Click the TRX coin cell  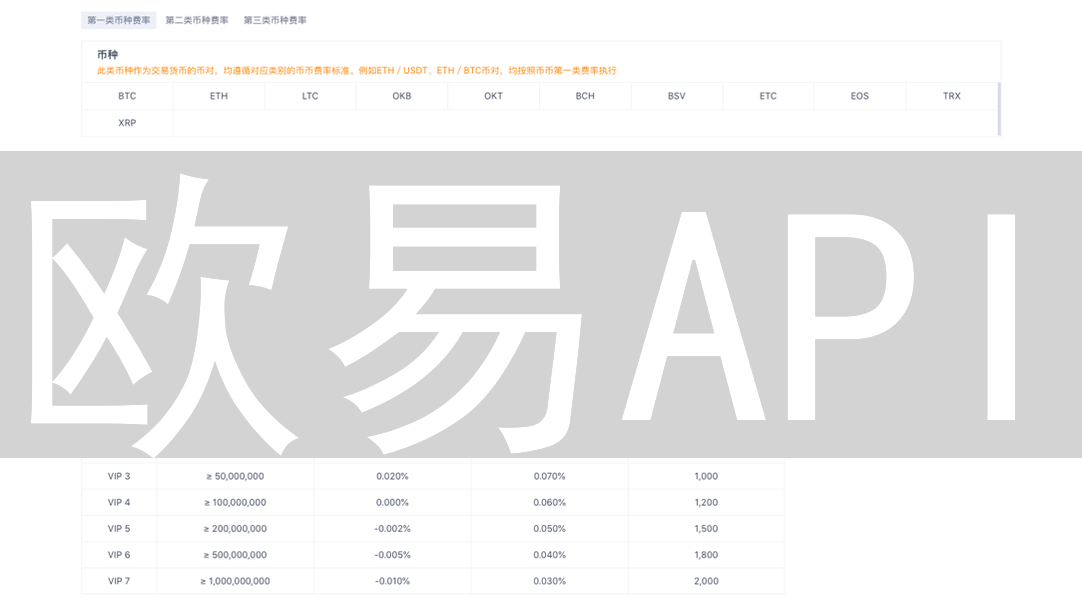(952, 96)
